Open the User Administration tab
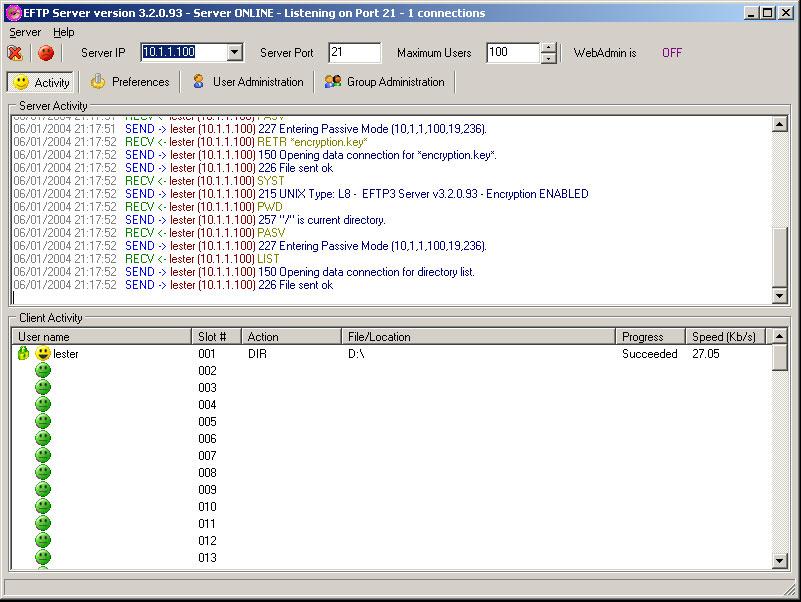 click(x=248, y=82)
